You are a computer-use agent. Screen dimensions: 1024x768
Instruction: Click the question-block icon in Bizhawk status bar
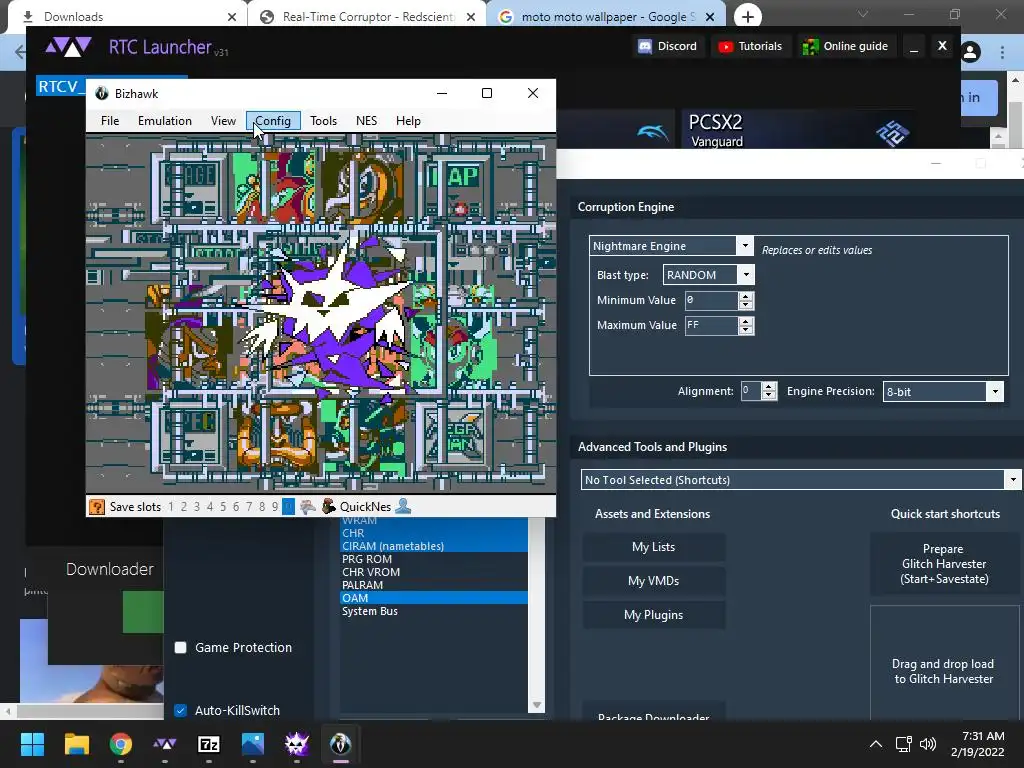(97, 507)
